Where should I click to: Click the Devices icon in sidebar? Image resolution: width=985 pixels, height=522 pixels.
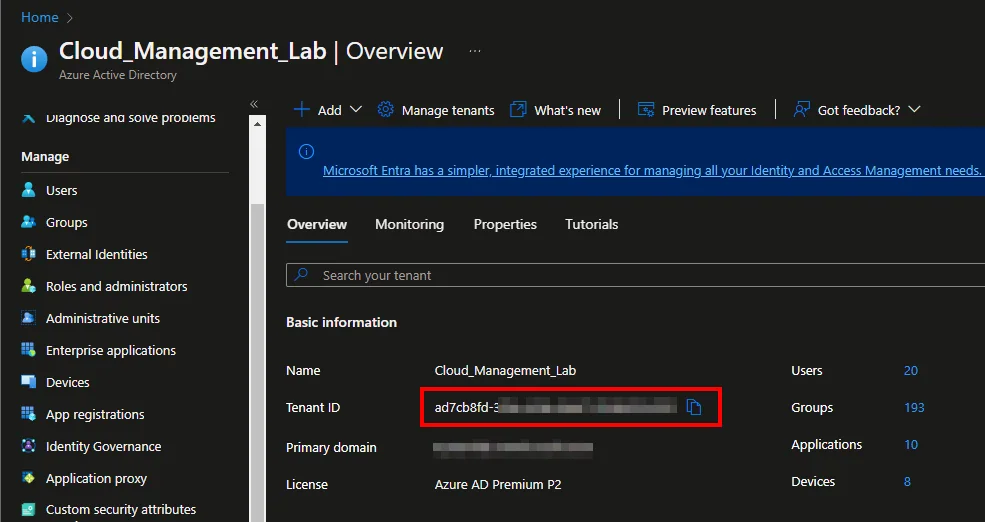coord(28,382)
